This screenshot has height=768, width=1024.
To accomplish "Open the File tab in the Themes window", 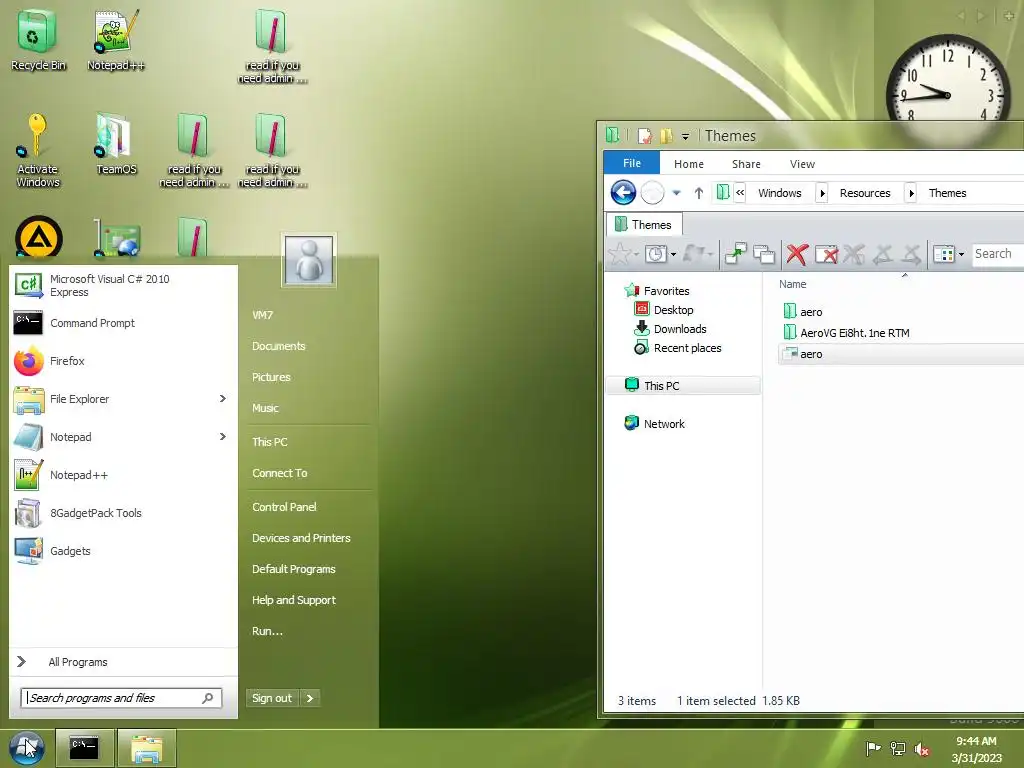I will [x=632, y=163].
